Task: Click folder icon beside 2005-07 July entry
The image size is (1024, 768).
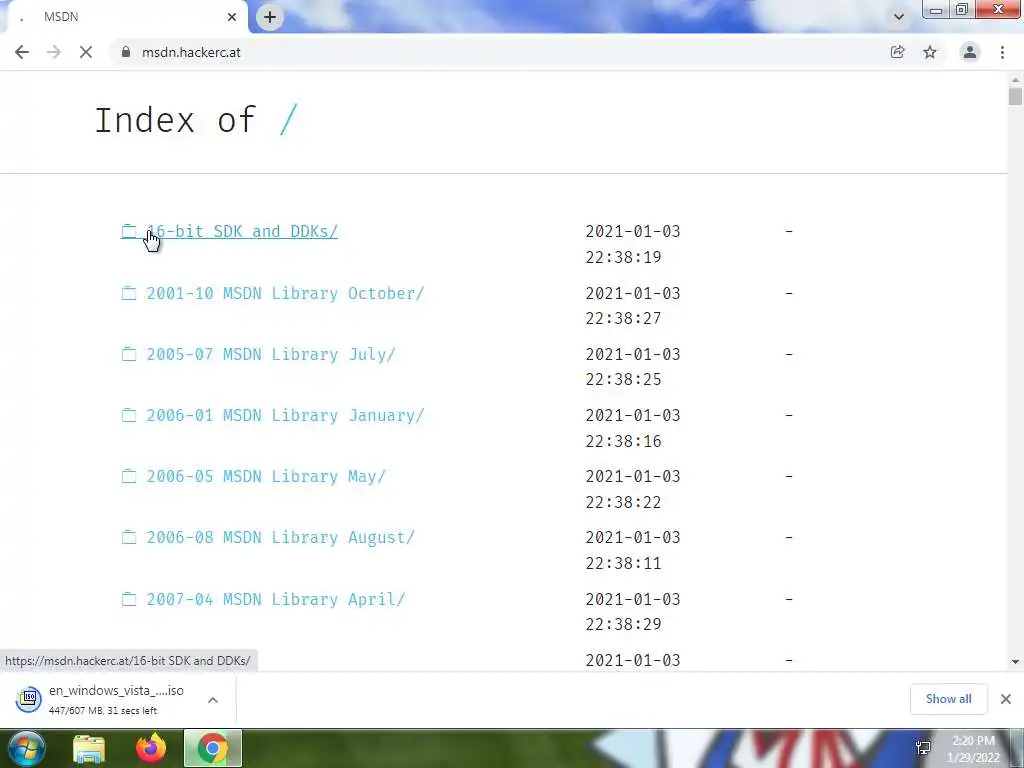Action: (x=129, y=354)
